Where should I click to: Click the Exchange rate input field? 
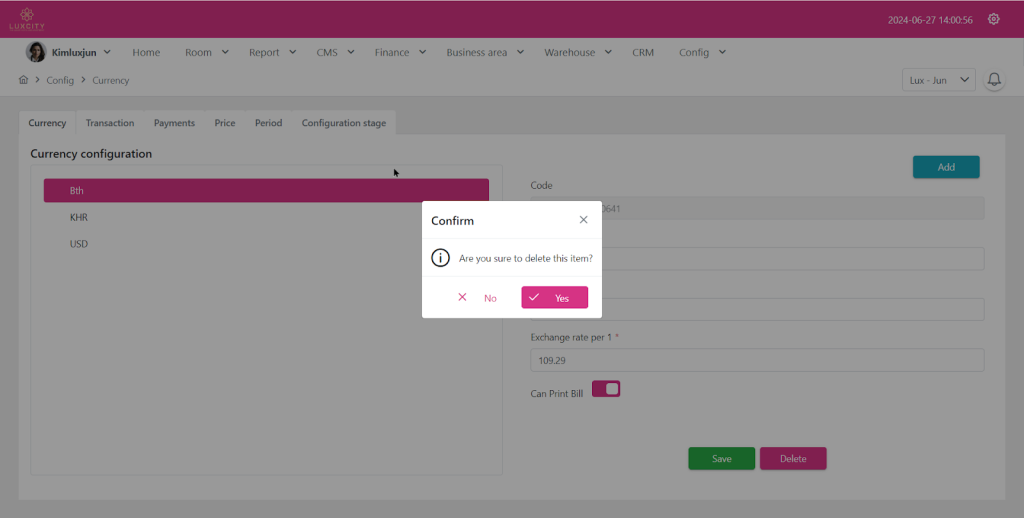(x=756, y=360)
